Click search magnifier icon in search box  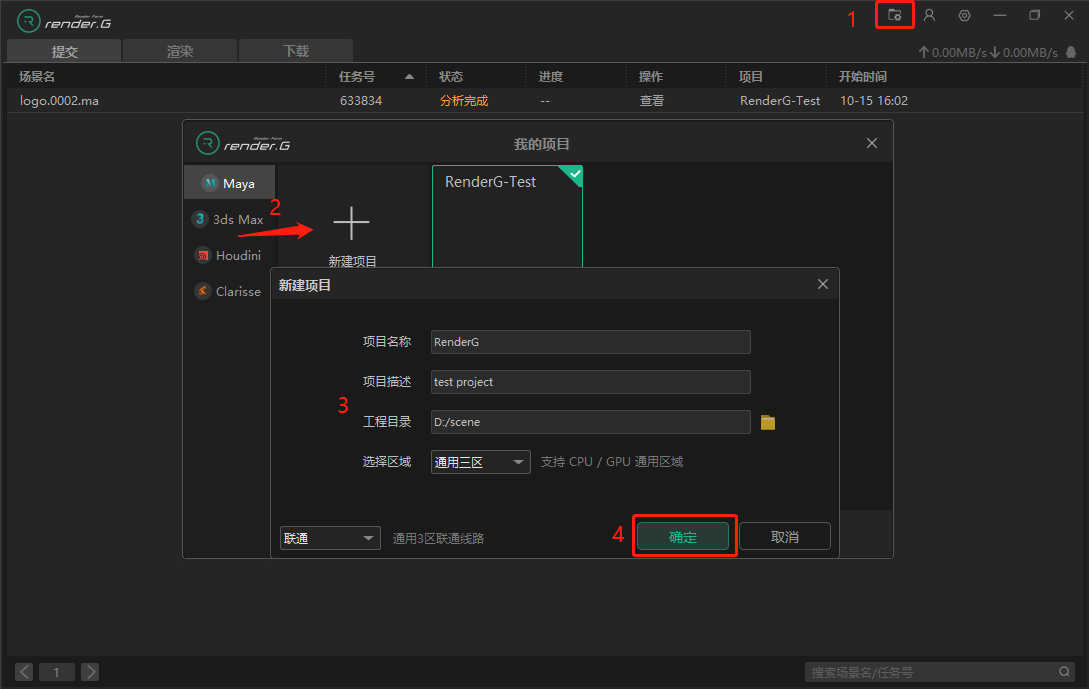(x=1065, y=672)
